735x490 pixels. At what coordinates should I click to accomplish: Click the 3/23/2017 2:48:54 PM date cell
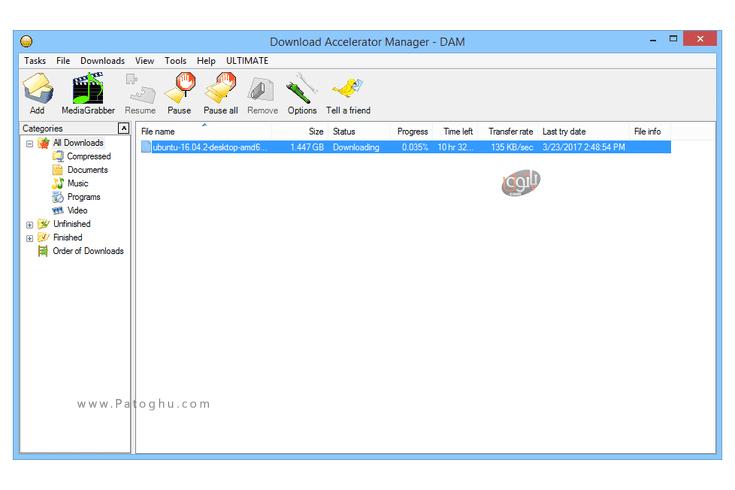click(x=584, y=147)
